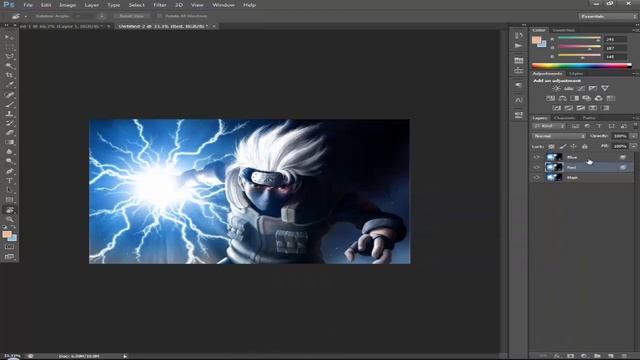Click the Reset View button

tap(131, 16)
